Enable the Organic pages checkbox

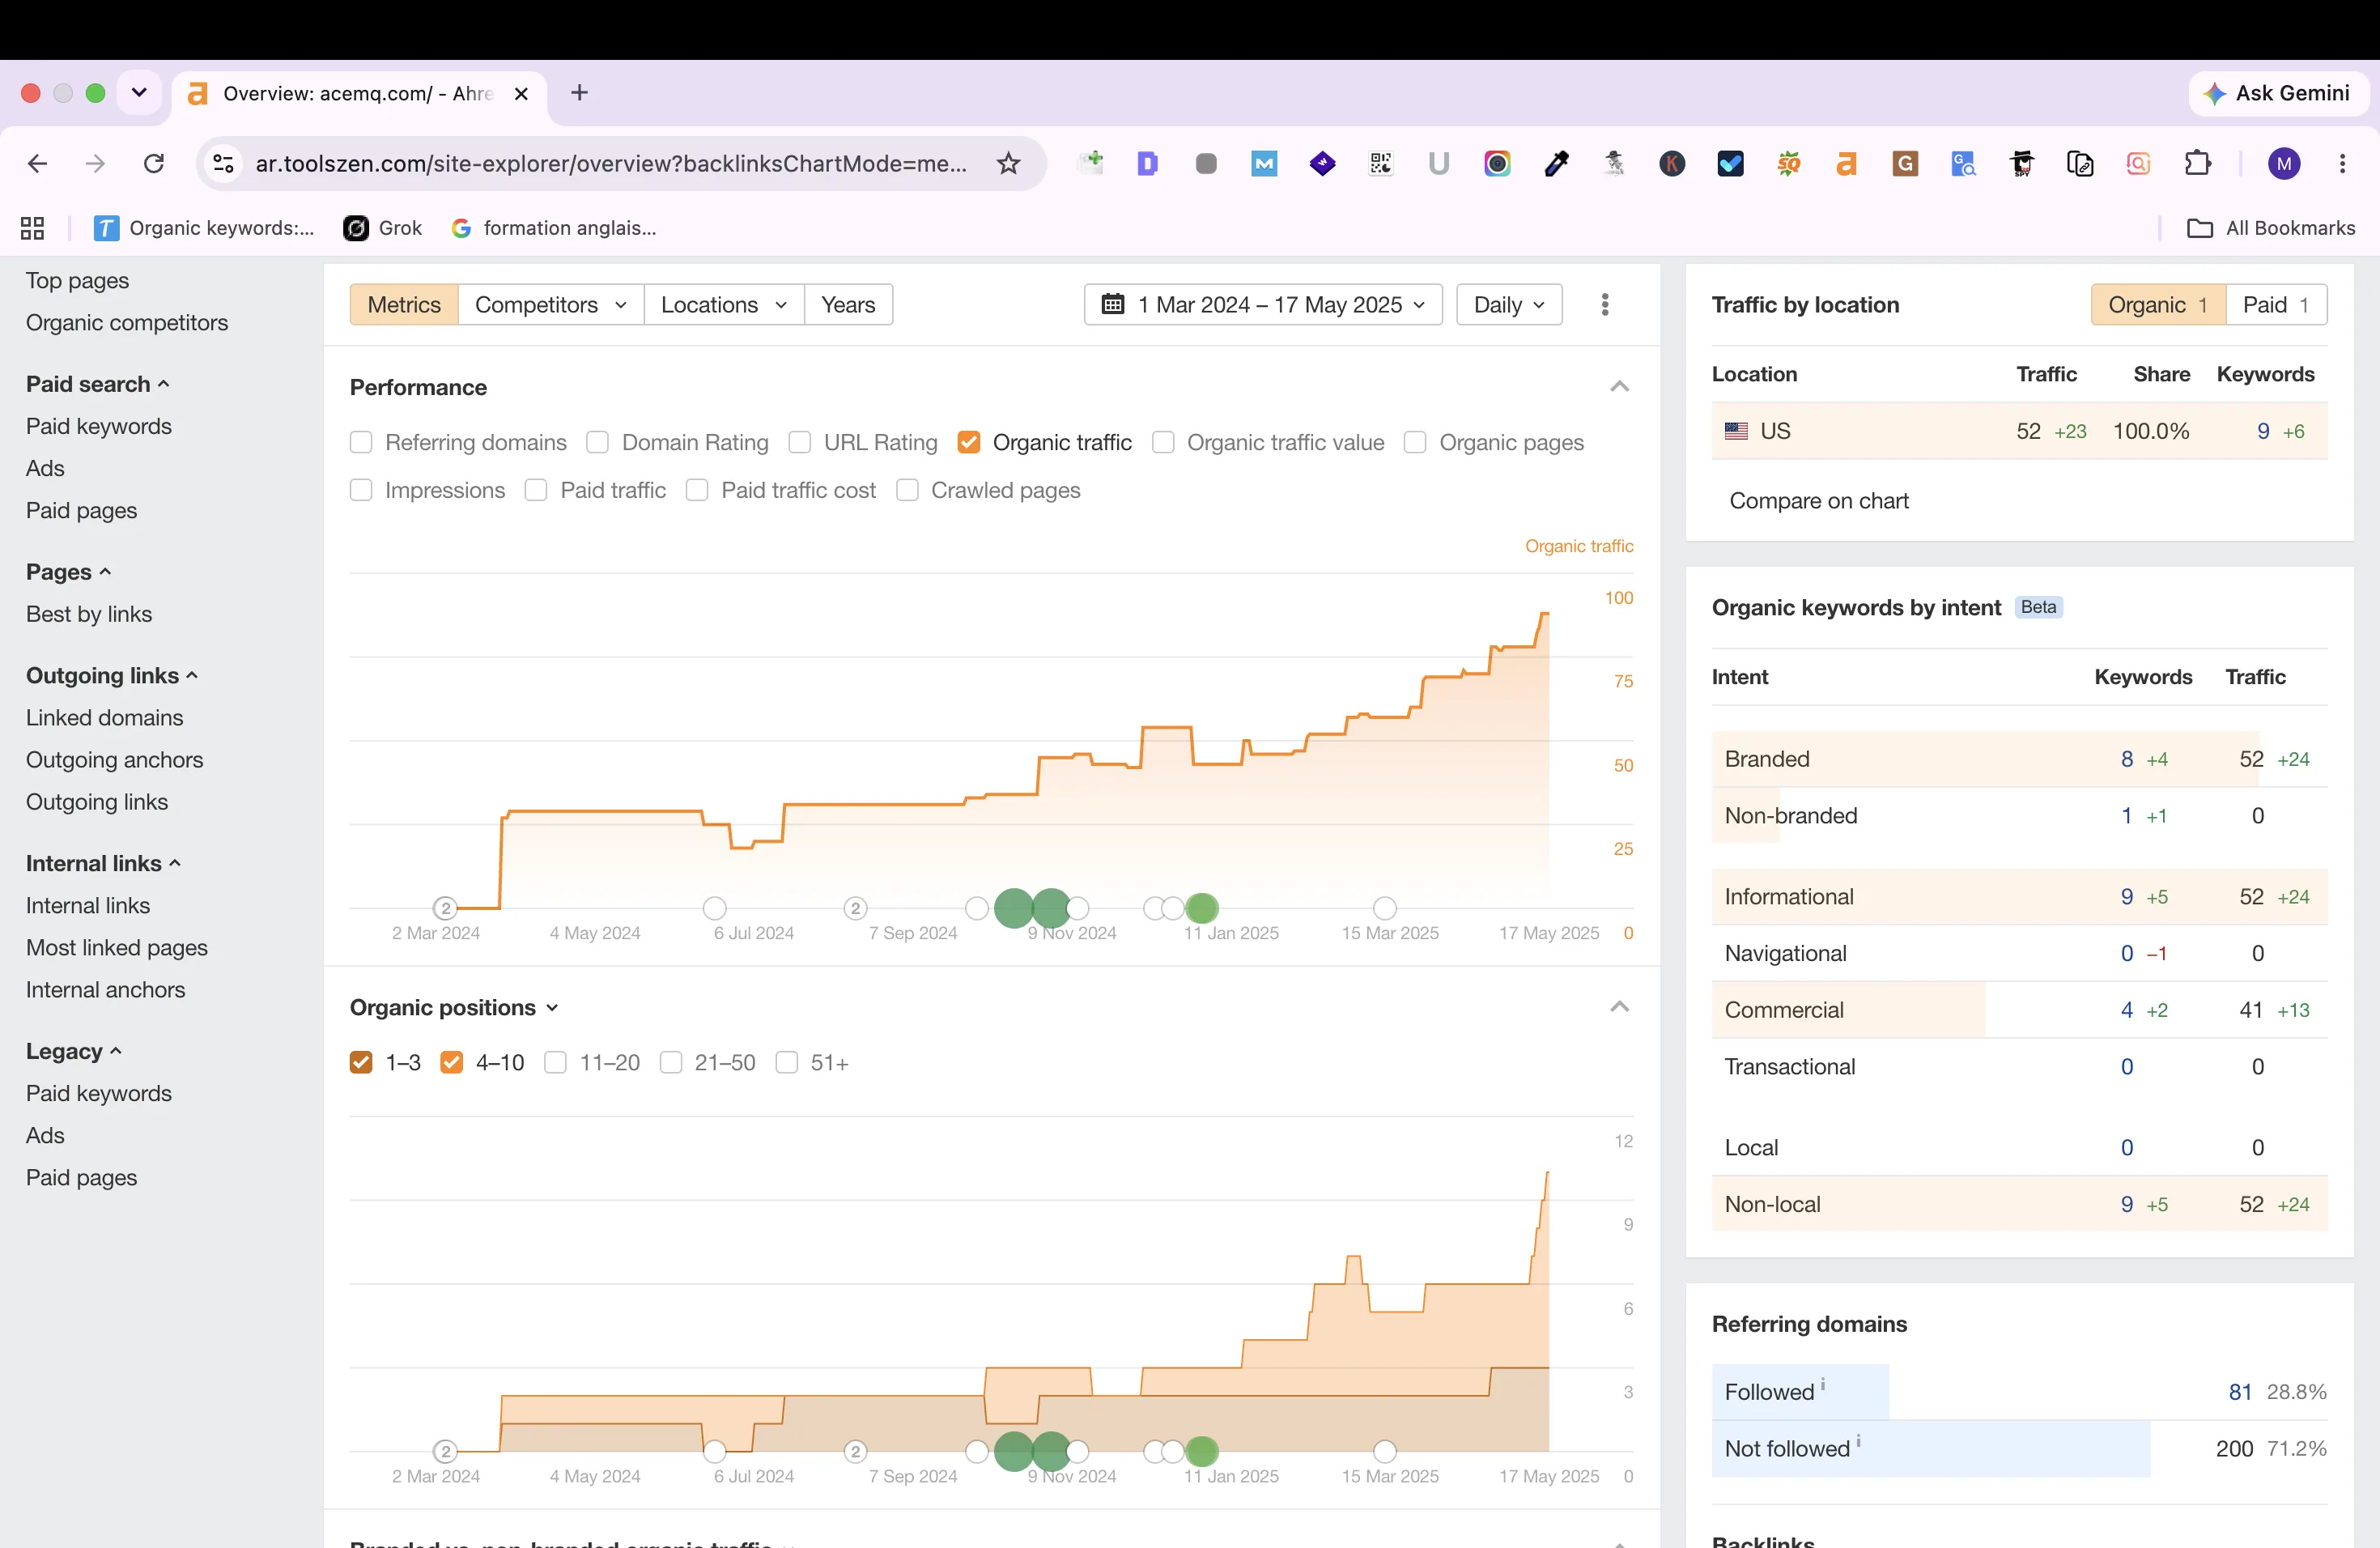[x=1415, y=442]
